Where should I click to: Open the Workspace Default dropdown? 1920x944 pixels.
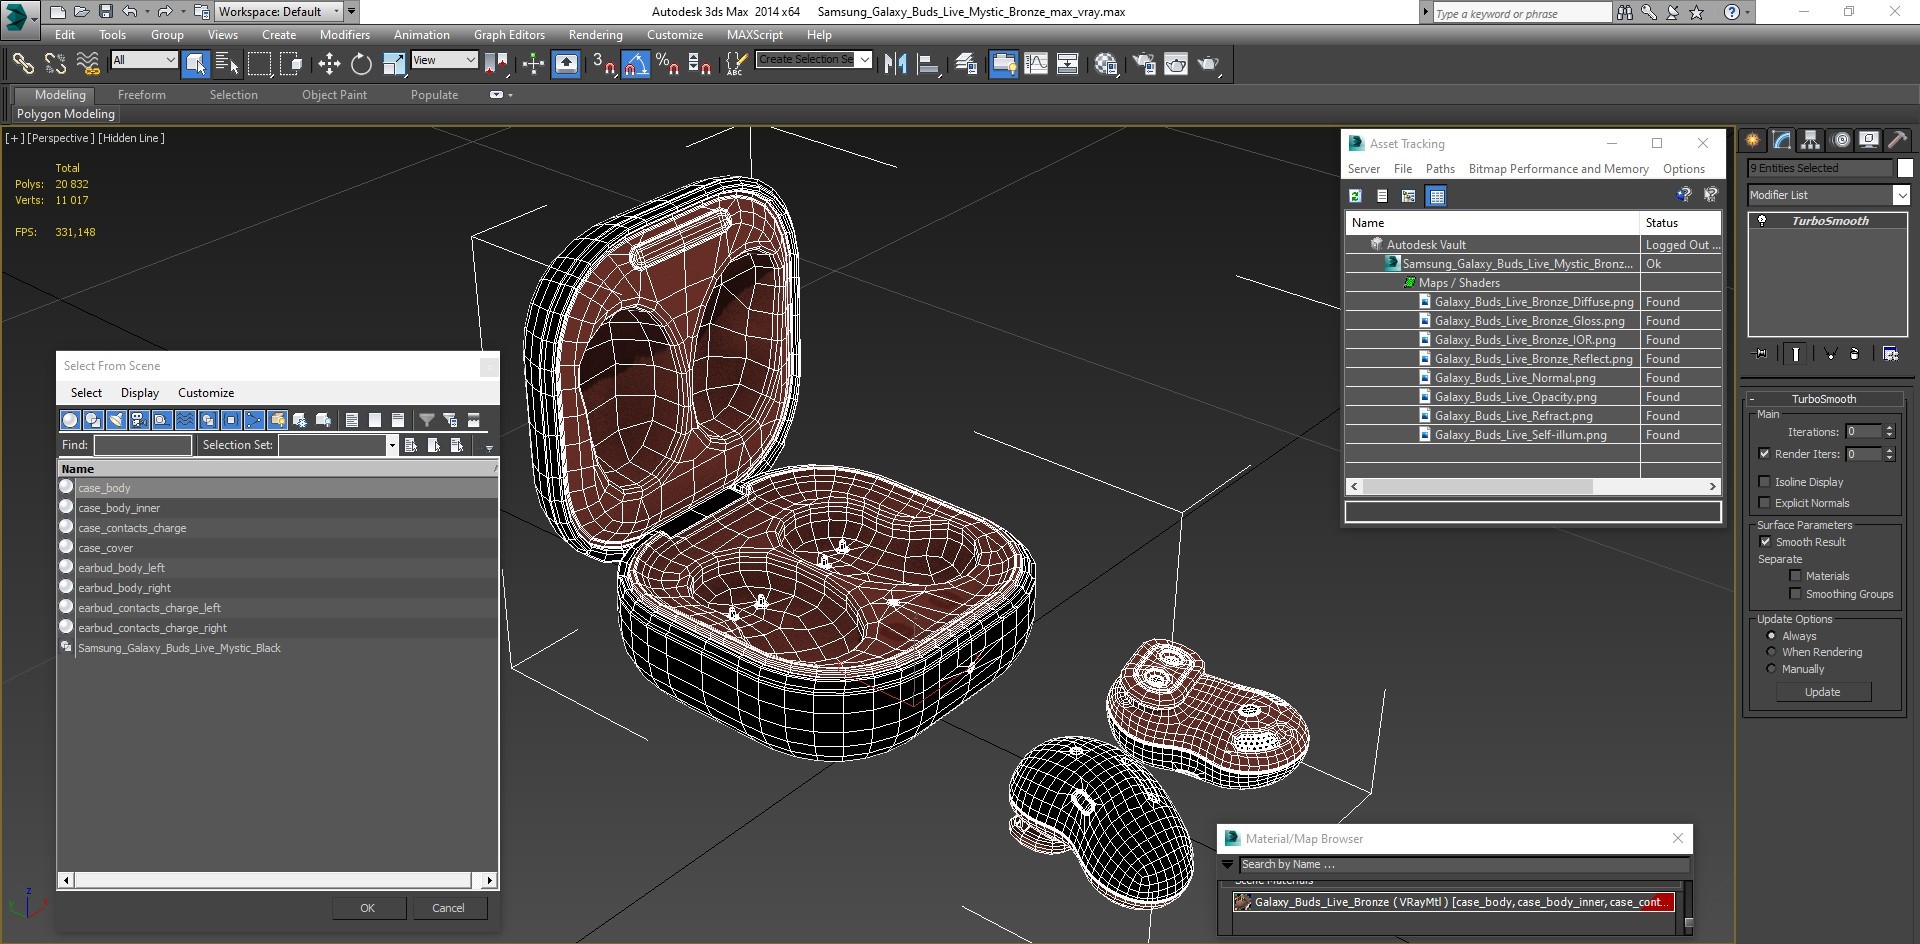tap(280, 12)
